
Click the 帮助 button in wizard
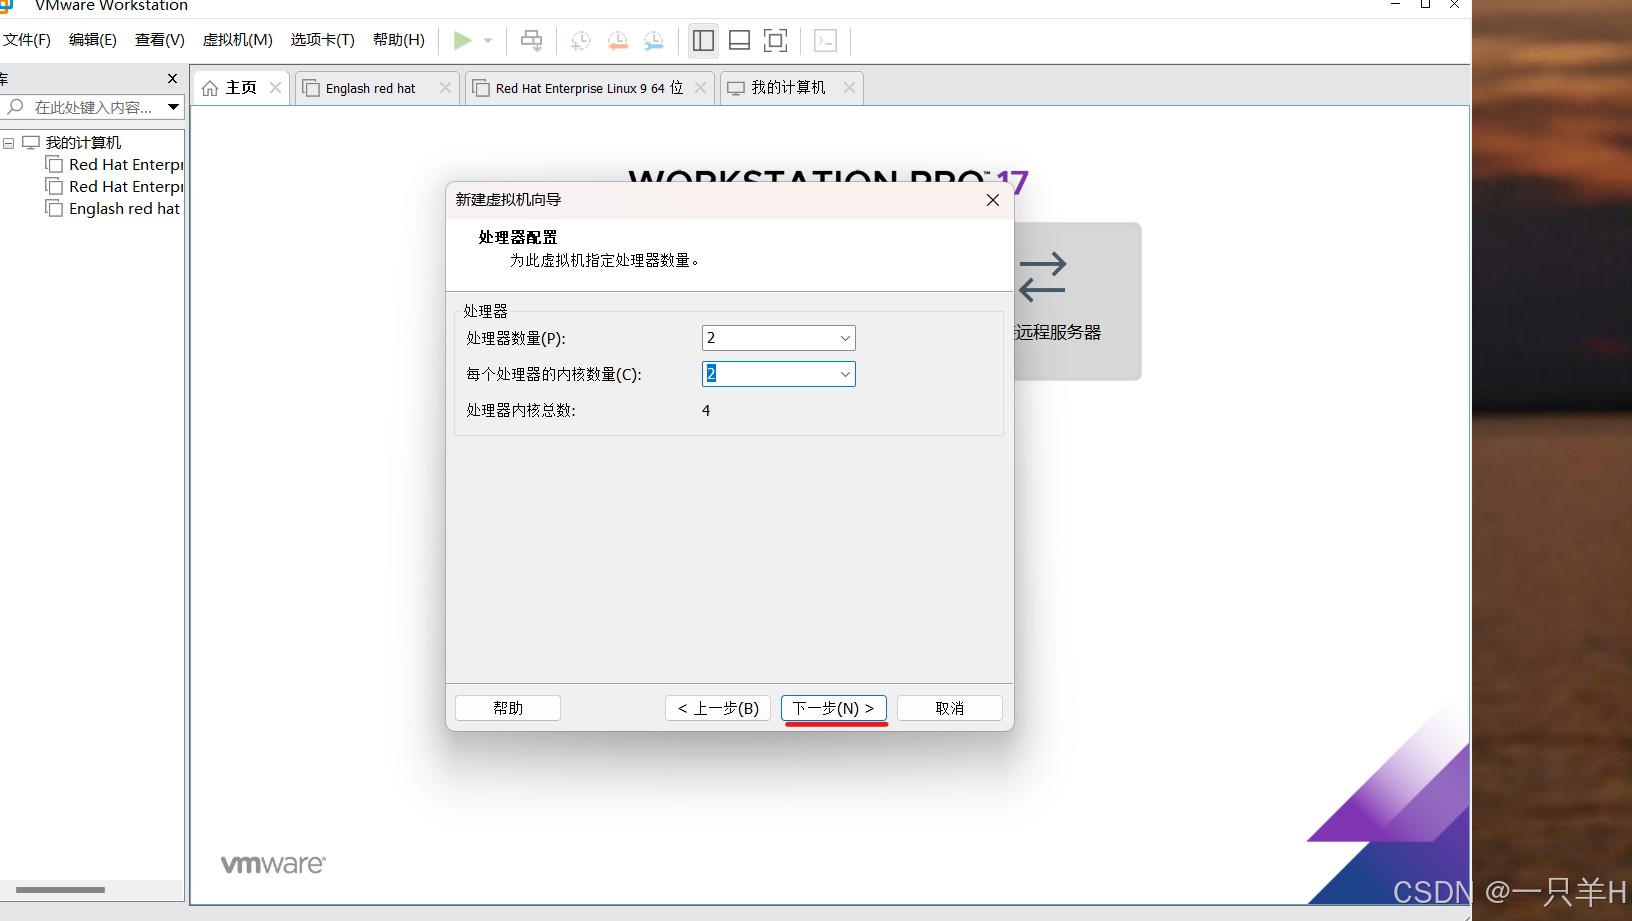tap(508, 708)
